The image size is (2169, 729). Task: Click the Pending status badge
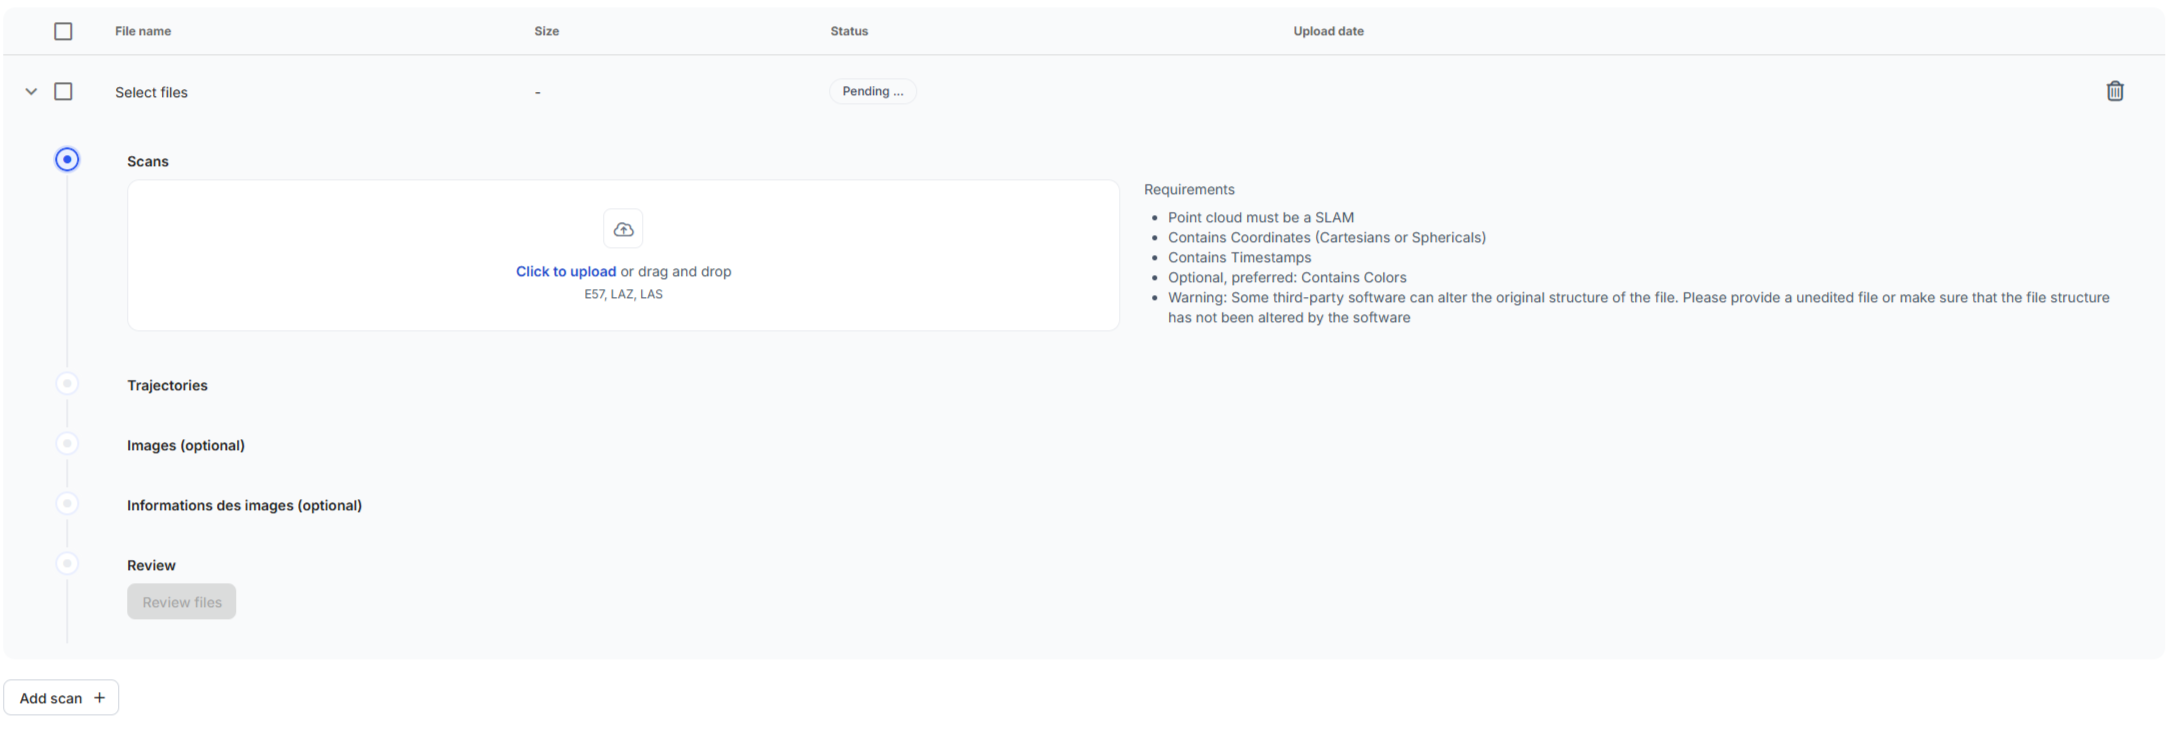click(x=872, y=91)
